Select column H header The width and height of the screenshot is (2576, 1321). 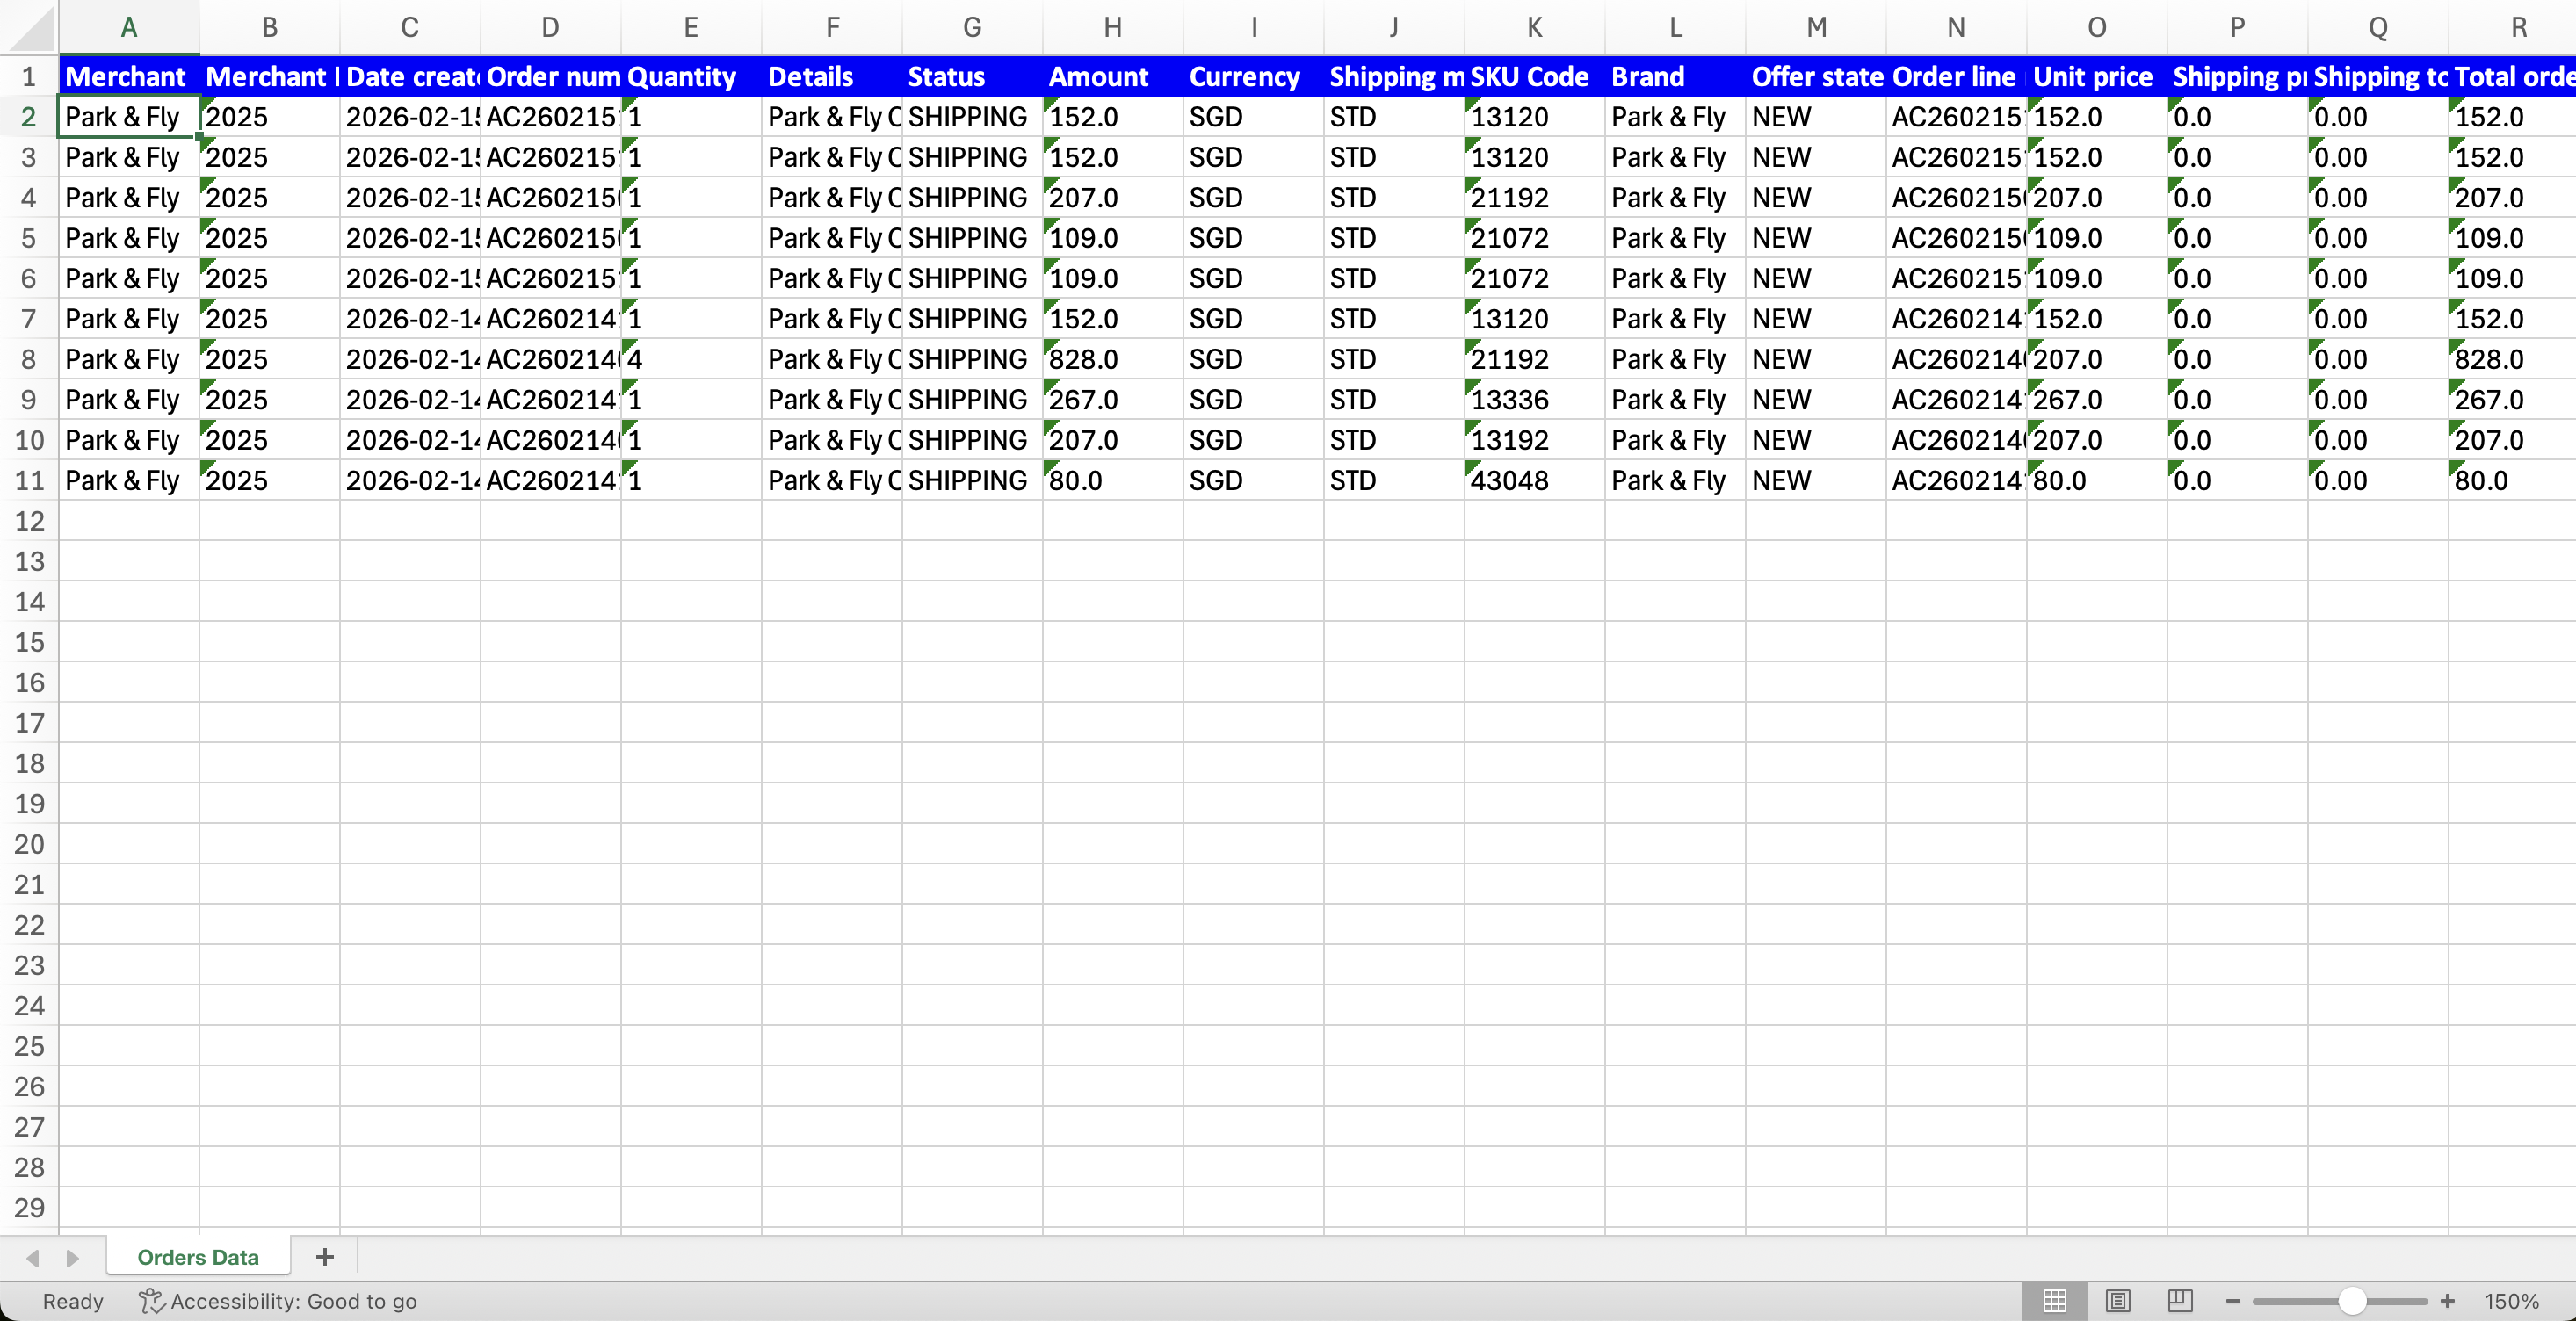[1112, 28]
